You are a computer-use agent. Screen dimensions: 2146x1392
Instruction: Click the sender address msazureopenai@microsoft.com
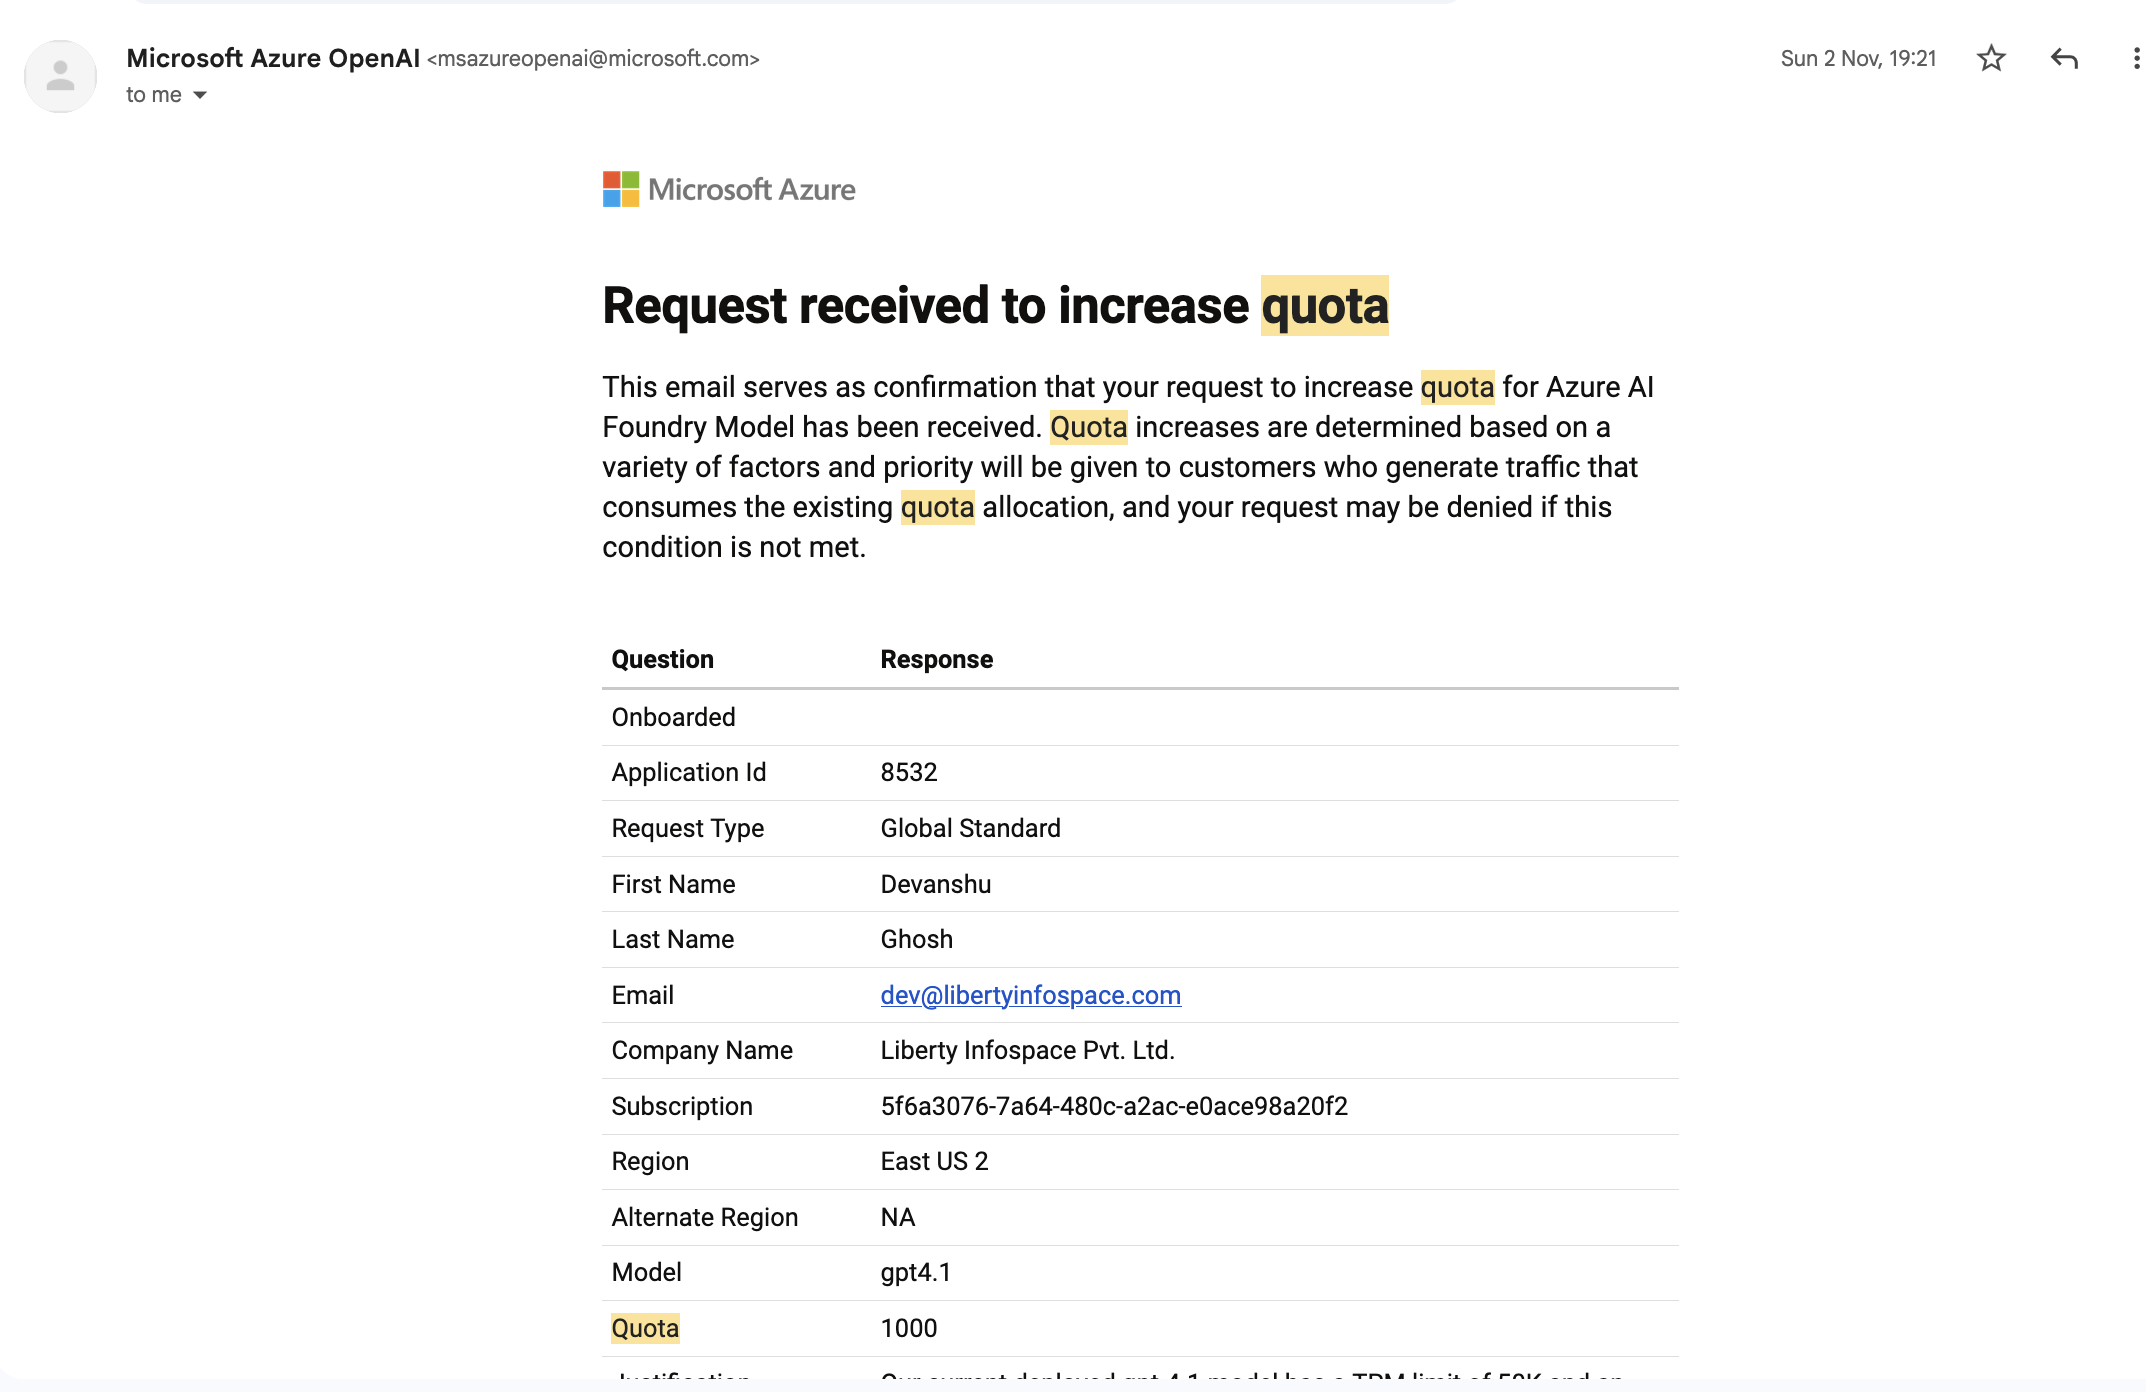coord(593,59)
